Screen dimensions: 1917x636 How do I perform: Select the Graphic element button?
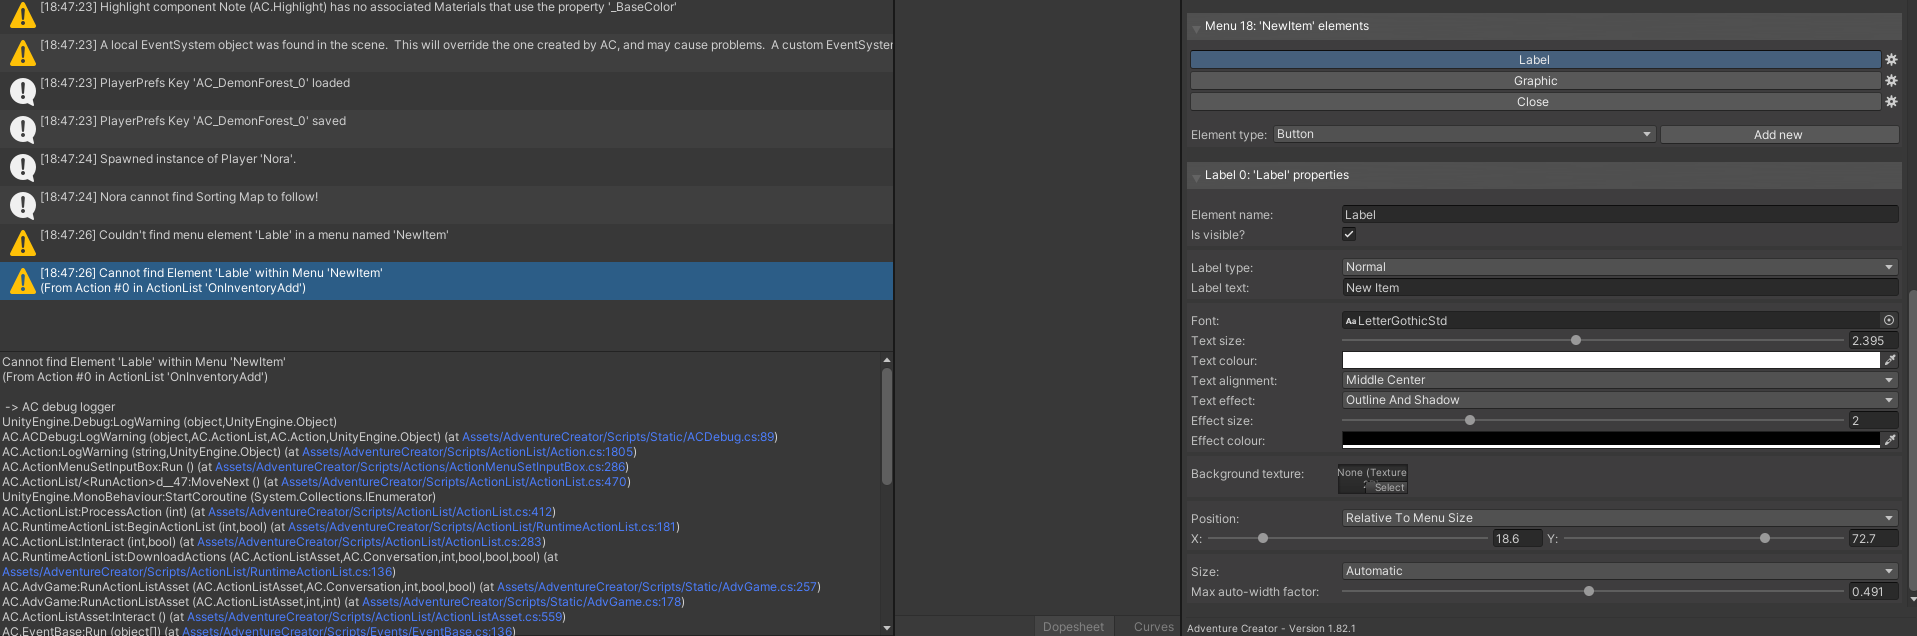(x=1535, y=81)
